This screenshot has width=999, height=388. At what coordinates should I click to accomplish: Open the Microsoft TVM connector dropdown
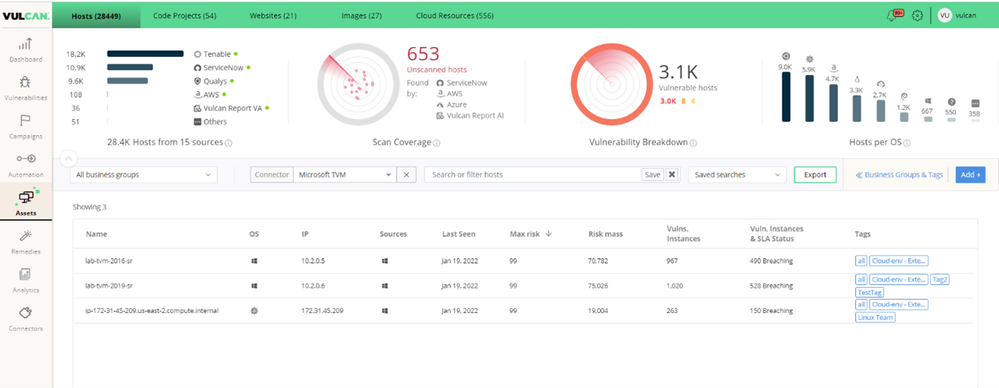[x=344, y=175]
